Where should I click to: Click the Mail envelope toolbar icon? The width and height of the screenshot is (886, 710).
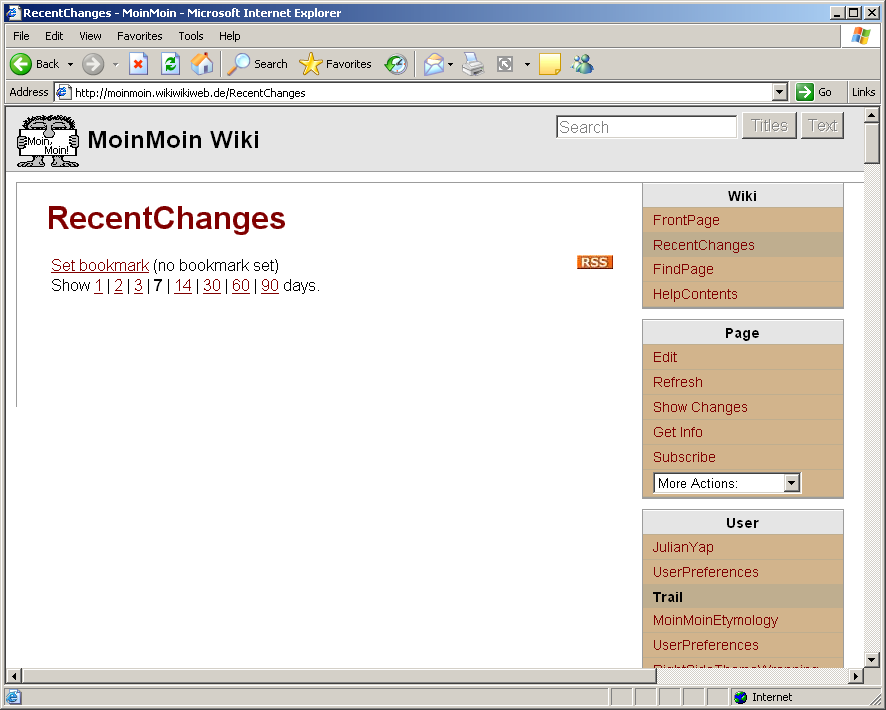(433, 64)
